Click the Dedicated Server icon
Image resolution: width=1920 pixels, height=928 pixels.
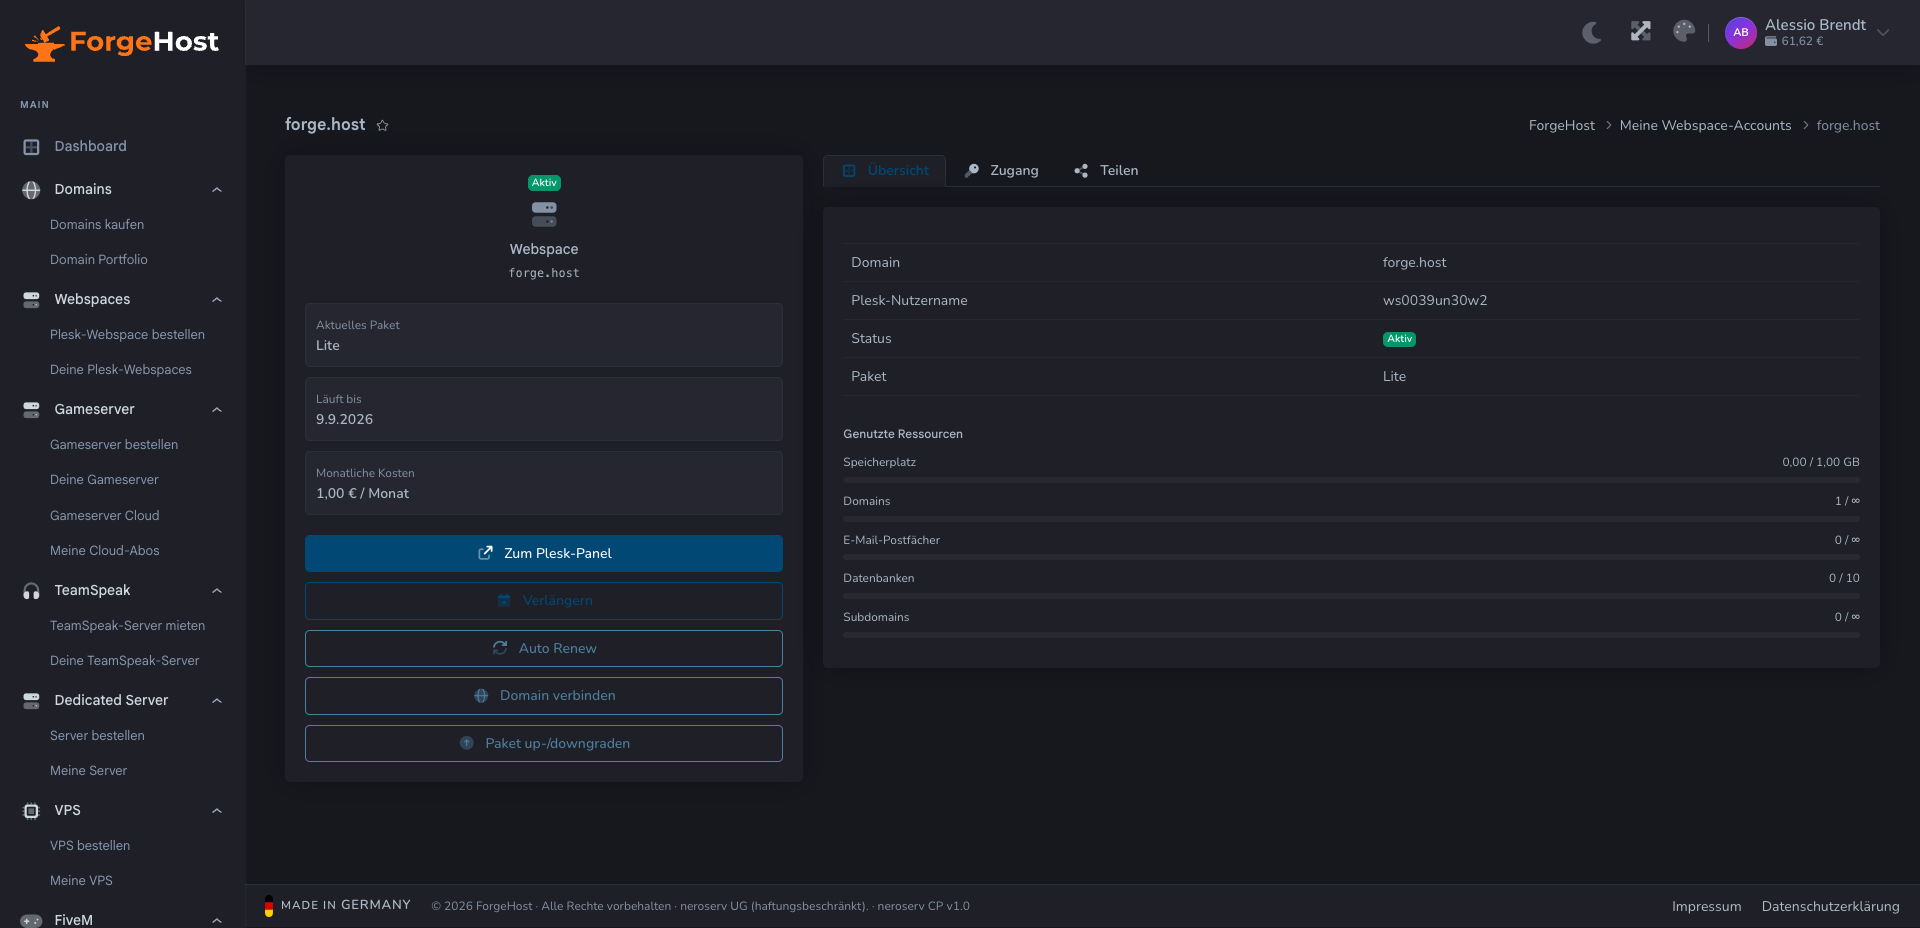pyautogui.click(x=31, y=701)
